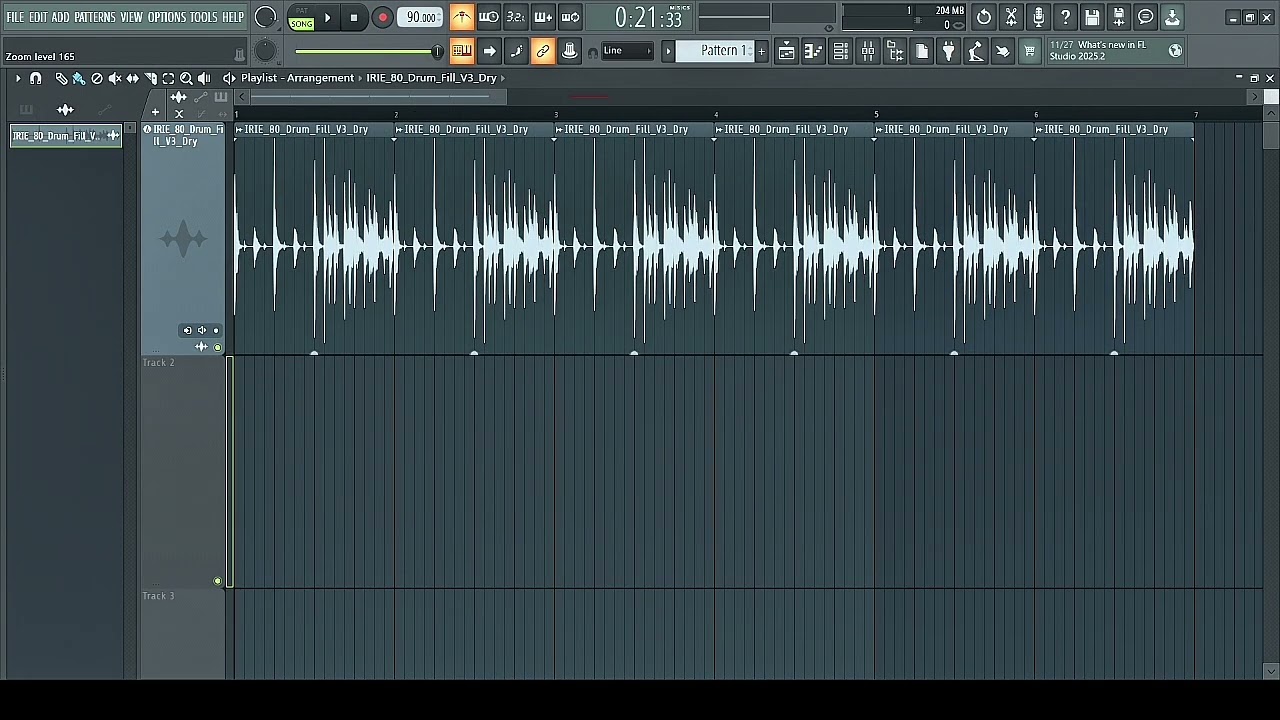Screen dimensions: 1280x720
Task: Open the Browser view
Action: tap(894, 51)
